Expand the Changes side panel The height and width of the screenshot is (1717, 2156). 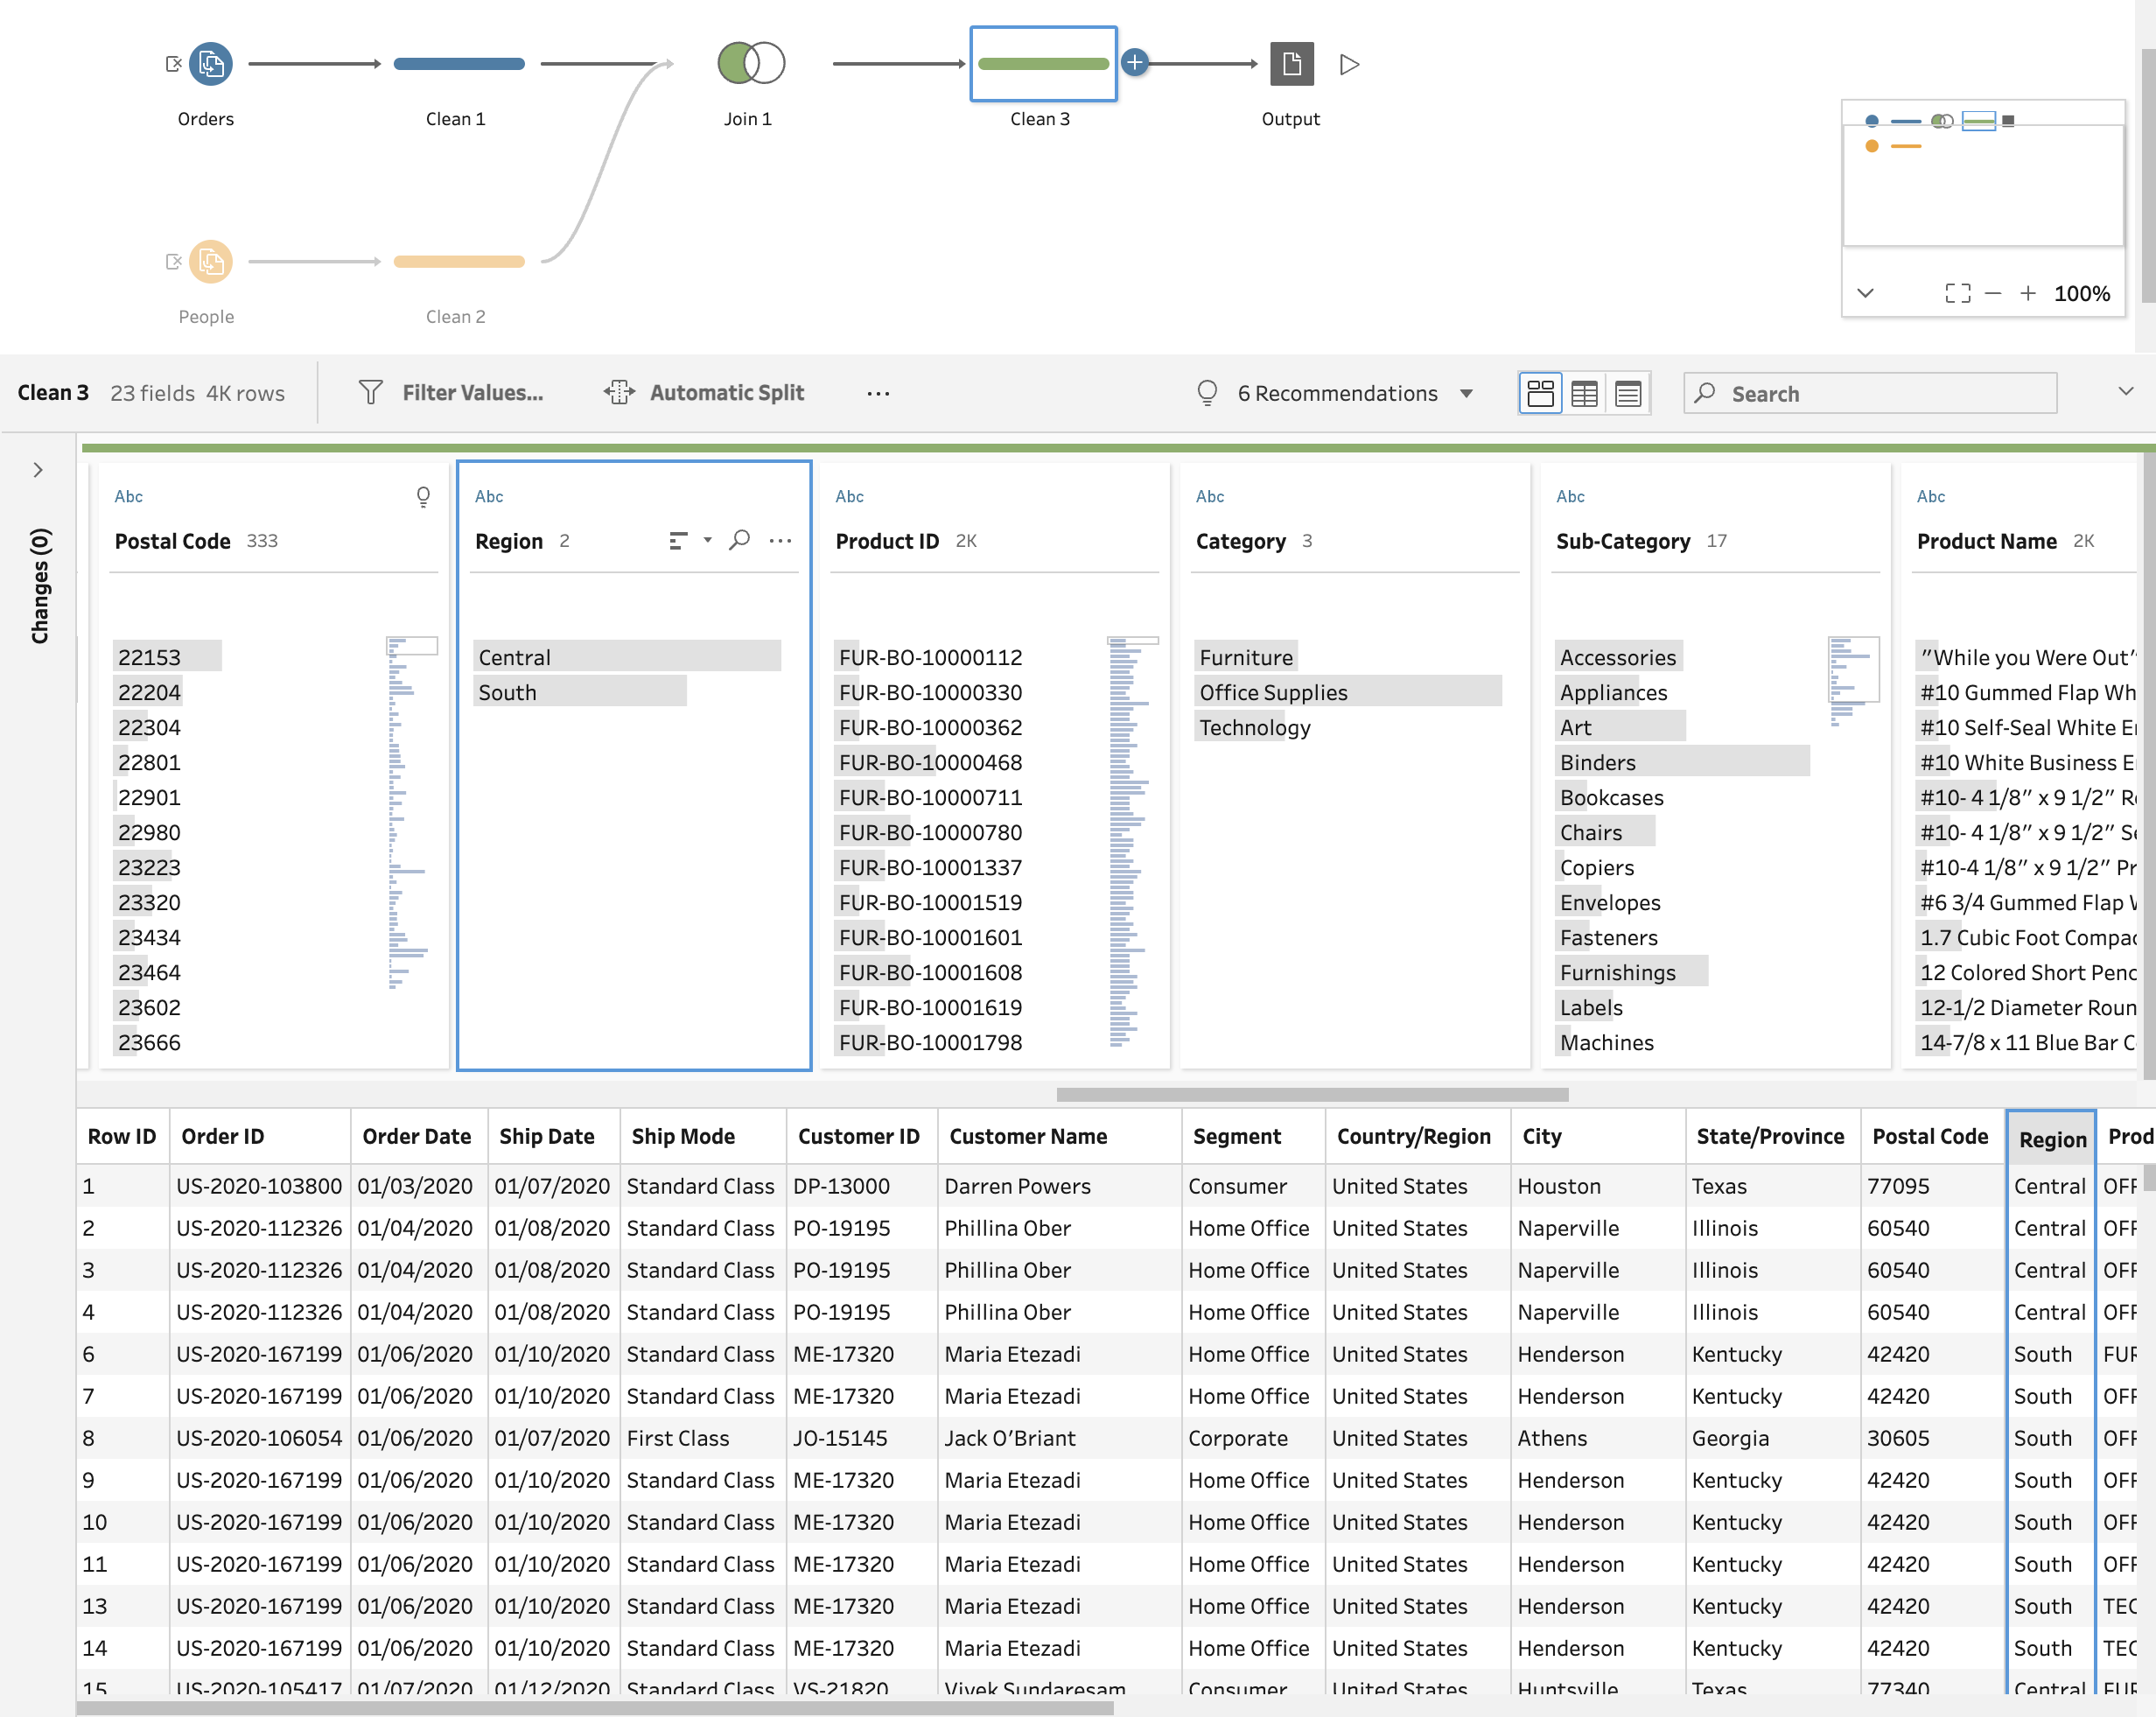coord(38,470)
